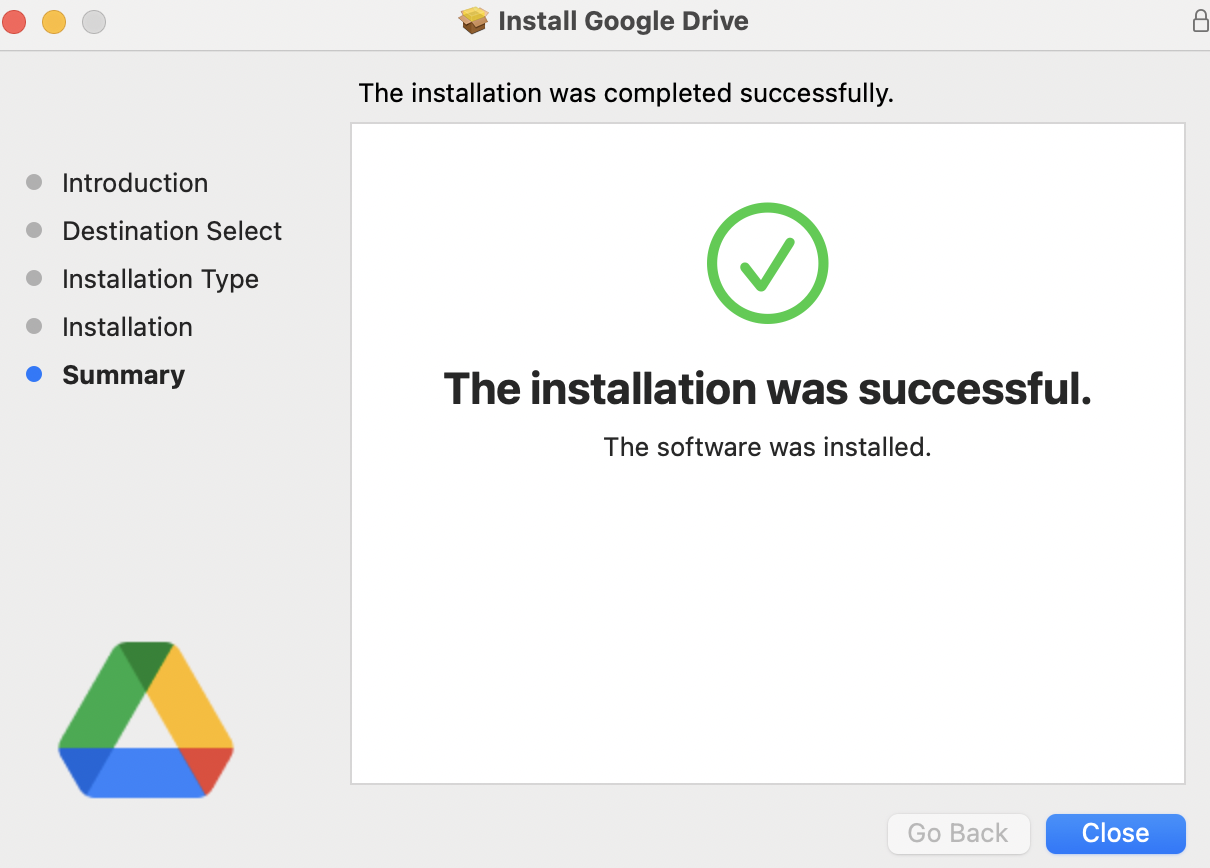Click the Close button
1210x868 pixels.
point(1115,833)
